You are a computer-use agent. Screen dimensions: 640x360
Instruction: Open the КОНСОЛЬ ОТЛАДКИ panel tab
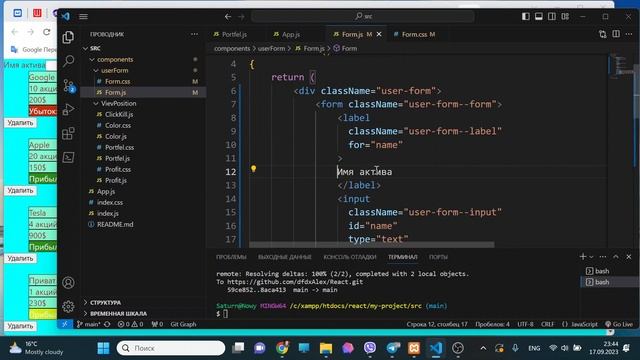350,257
